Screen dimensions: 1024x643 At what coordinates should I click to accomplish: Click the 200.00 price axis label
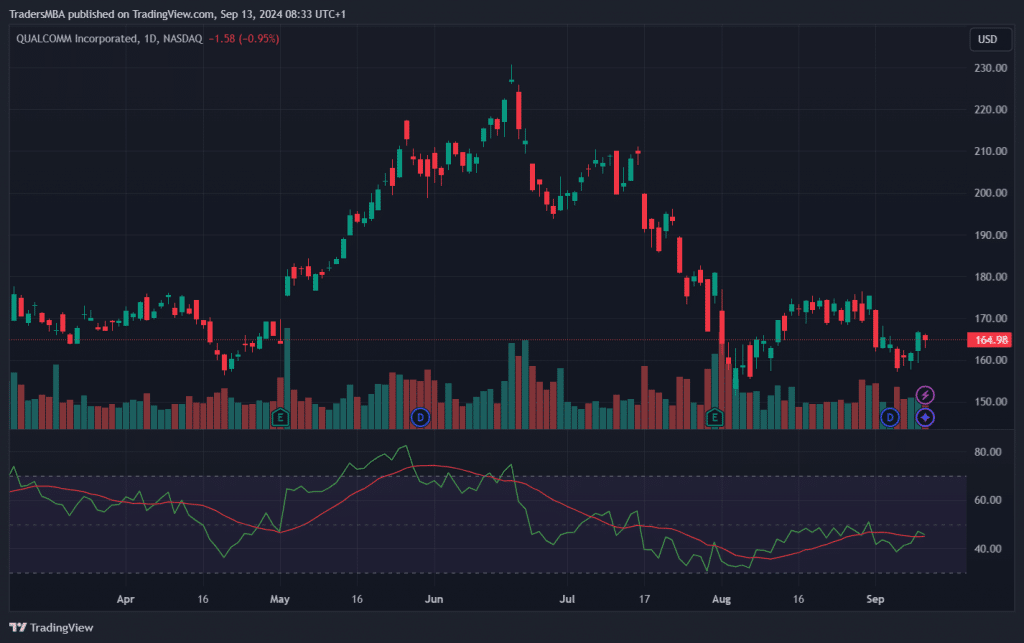(988, 193)
